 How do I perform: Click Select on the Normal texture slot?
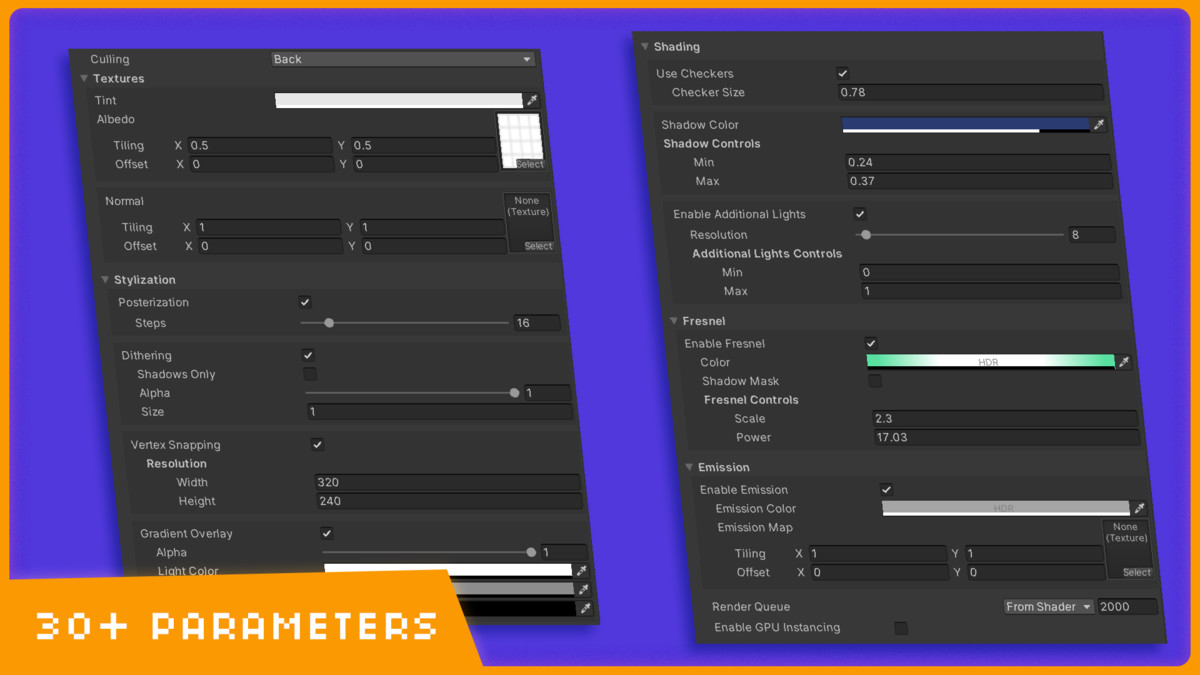tap(538, 246)
